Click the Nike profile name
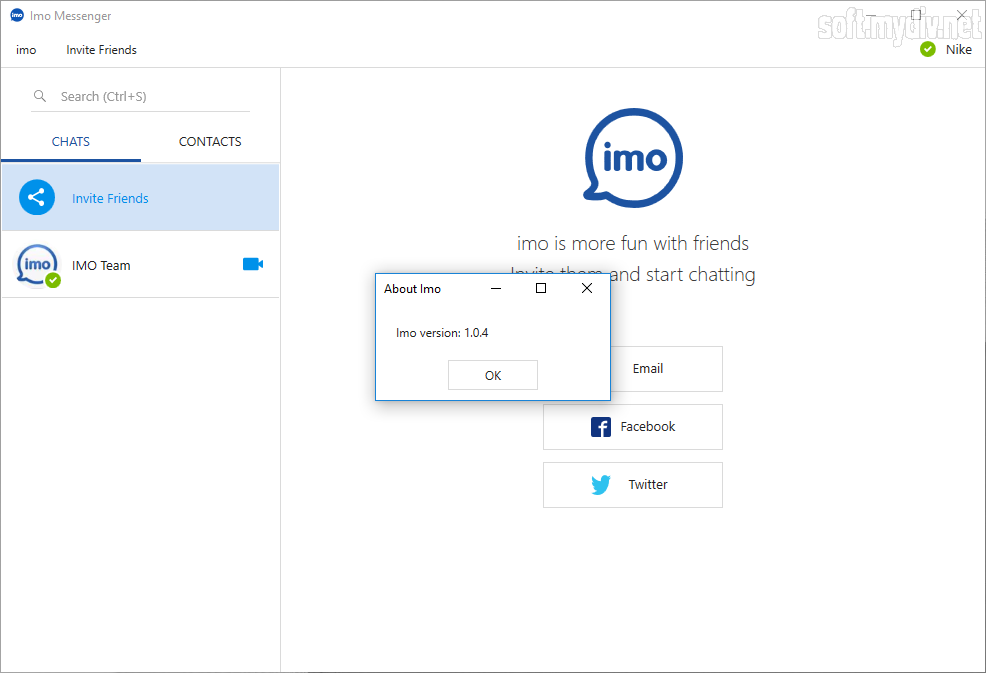Image resolution: width=986 pixels, height=673 pixels. click(959, 50)
